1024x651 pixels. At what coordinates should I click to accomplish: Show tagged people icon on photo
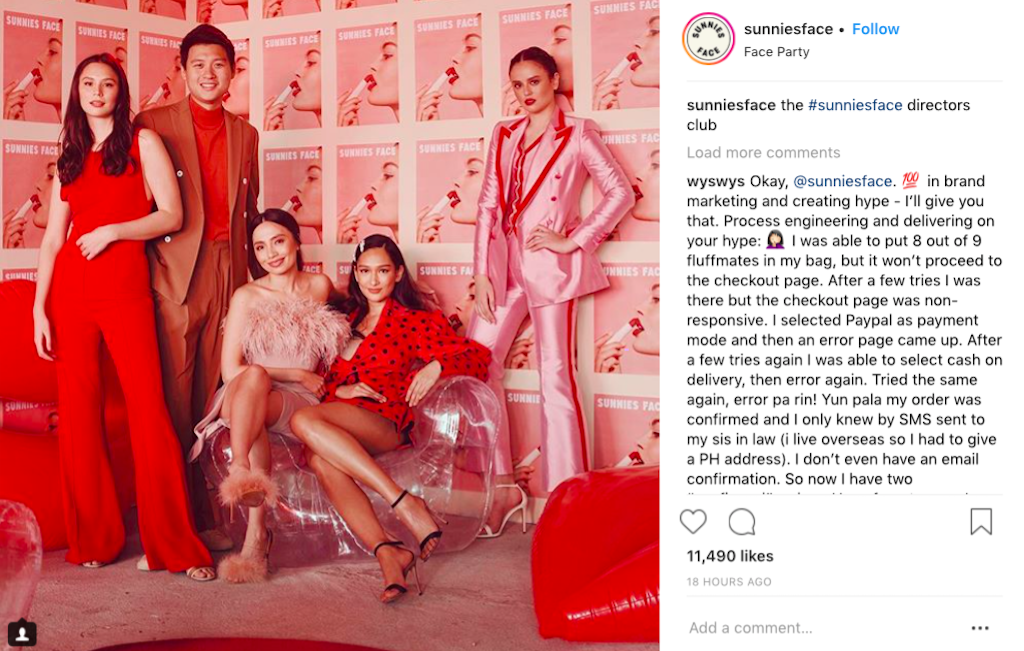[x=22, y=633]
